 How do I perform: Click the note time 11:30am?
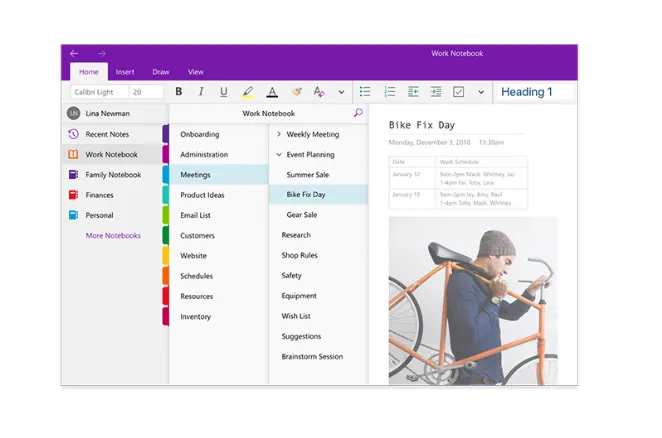click(x=491, y=142)
